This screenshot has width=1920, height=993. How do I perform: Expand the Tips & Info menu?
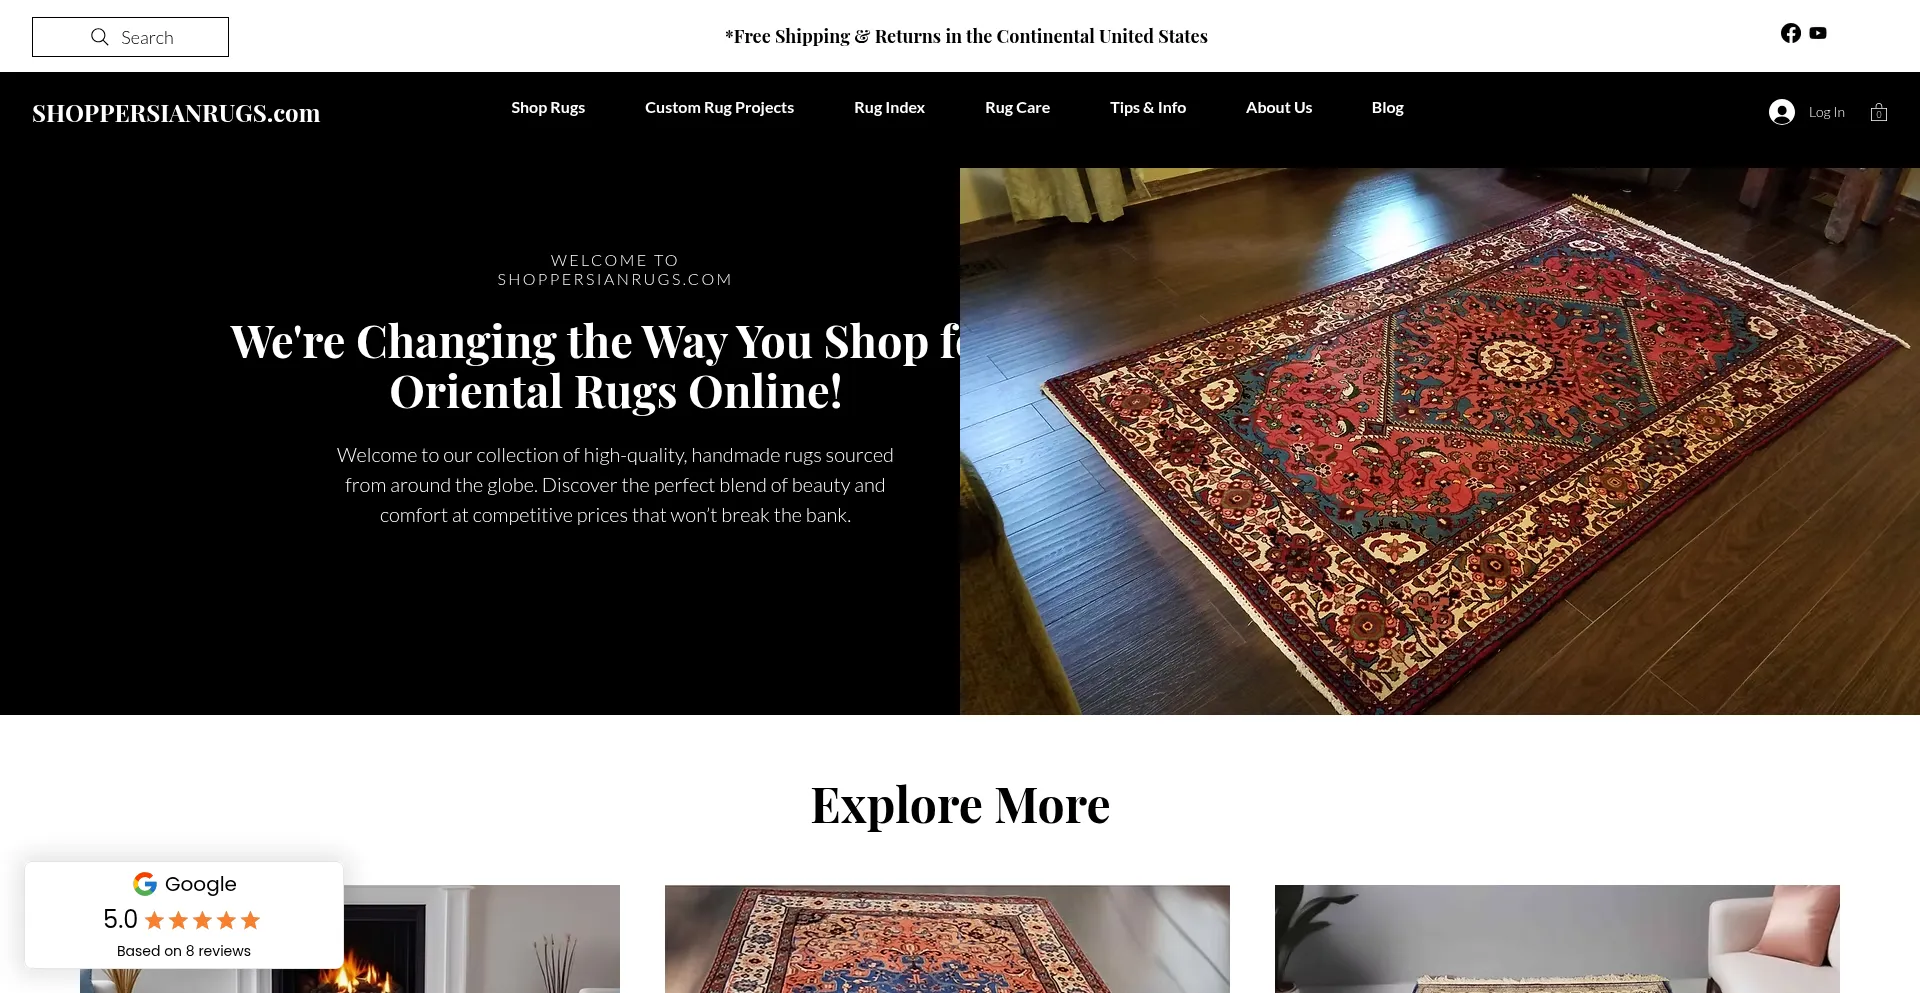pyautogui.click(x=1148, y=107)
